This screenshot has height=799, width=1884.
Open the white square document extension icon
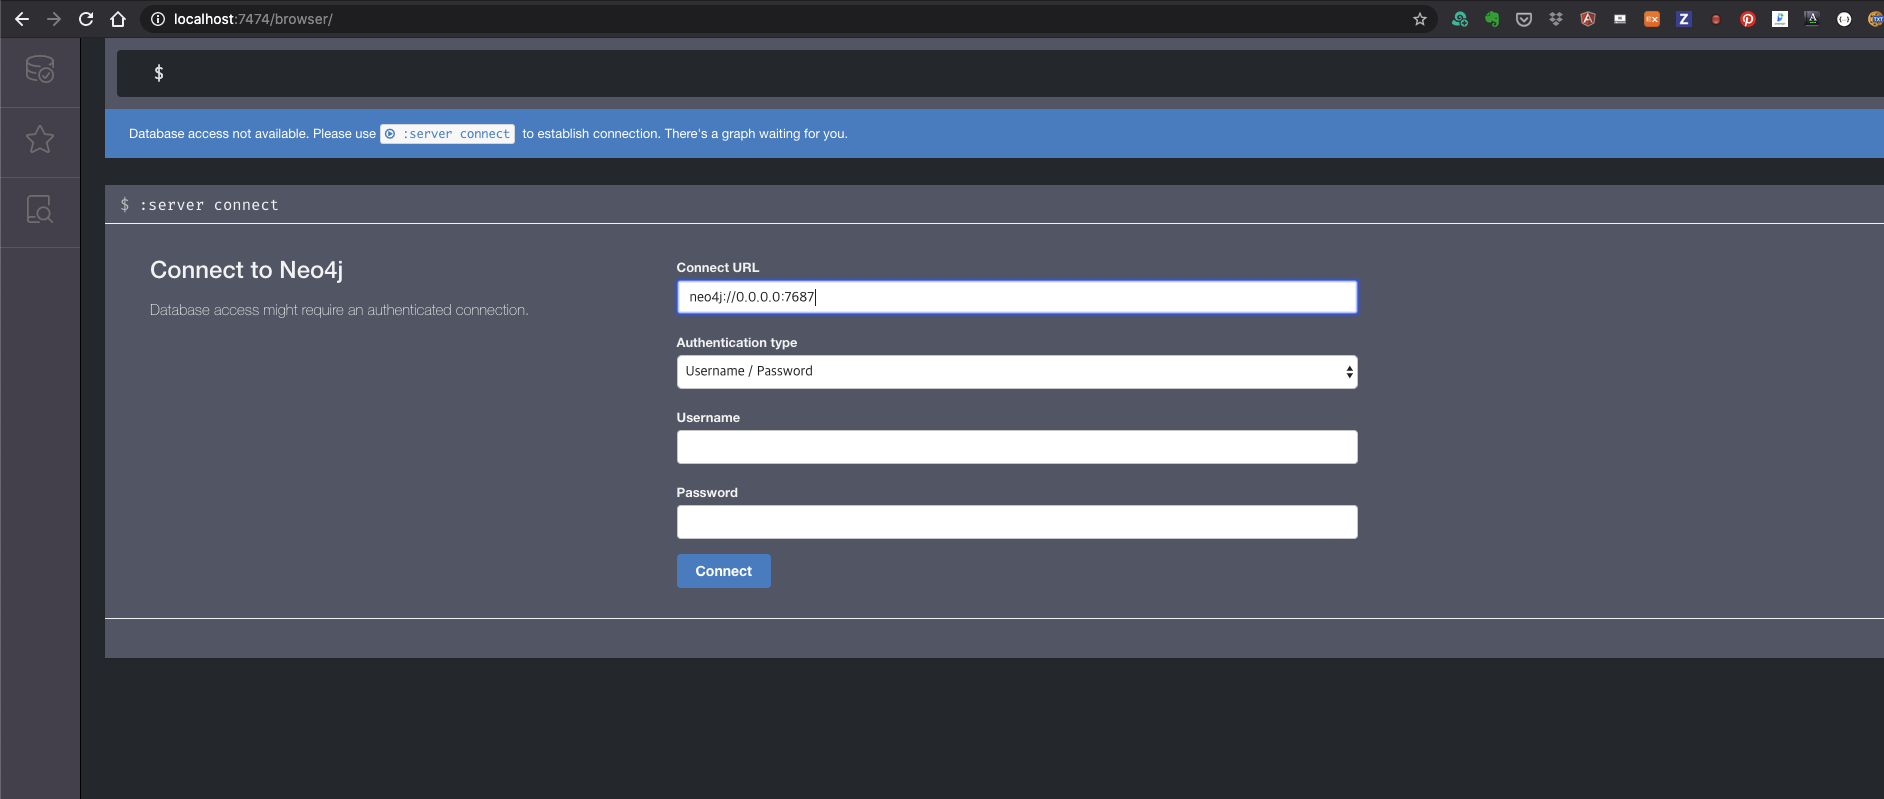pos(1780,19)
